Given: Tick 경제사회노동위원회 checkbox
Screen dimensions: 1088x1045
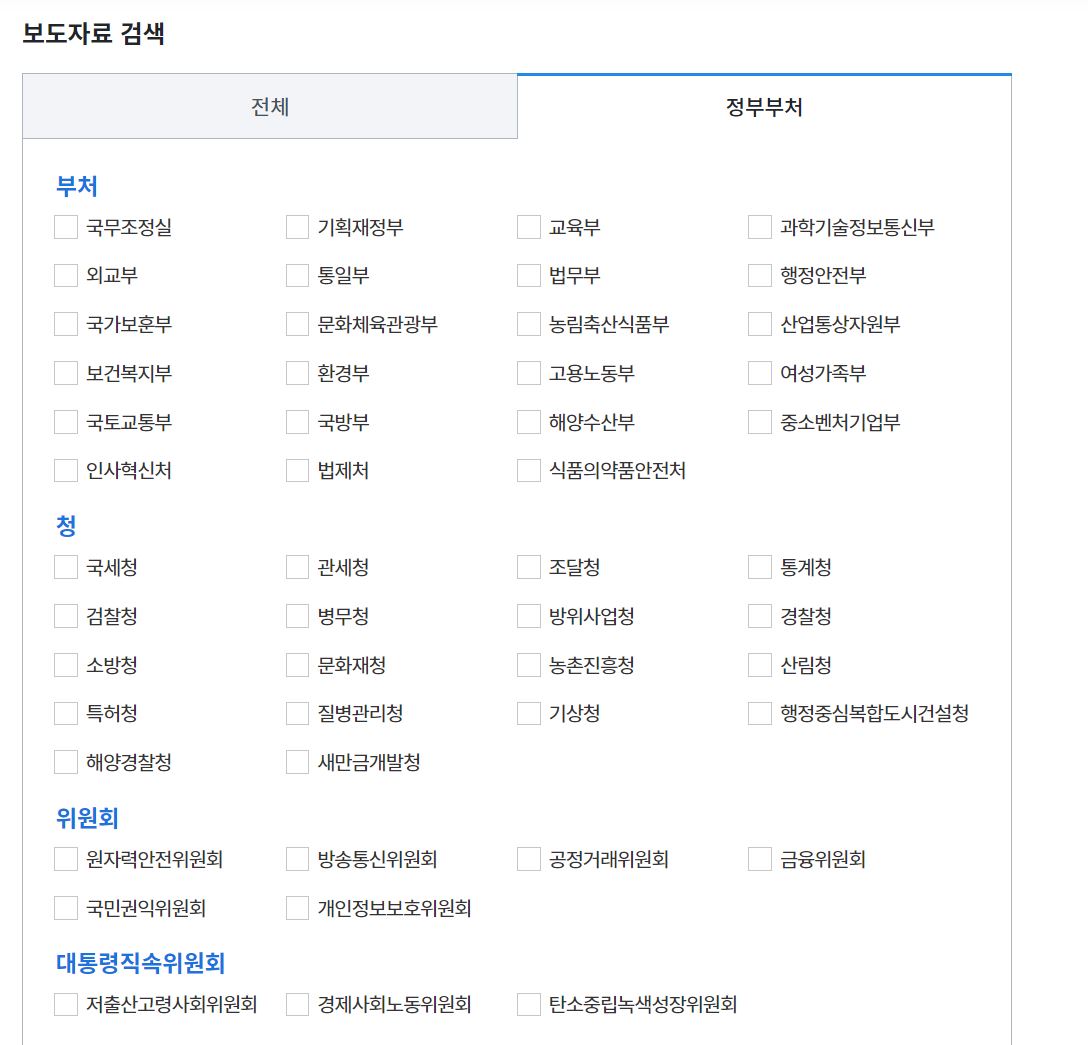Looking at the screenshot, I should [x=298, y=1004].
